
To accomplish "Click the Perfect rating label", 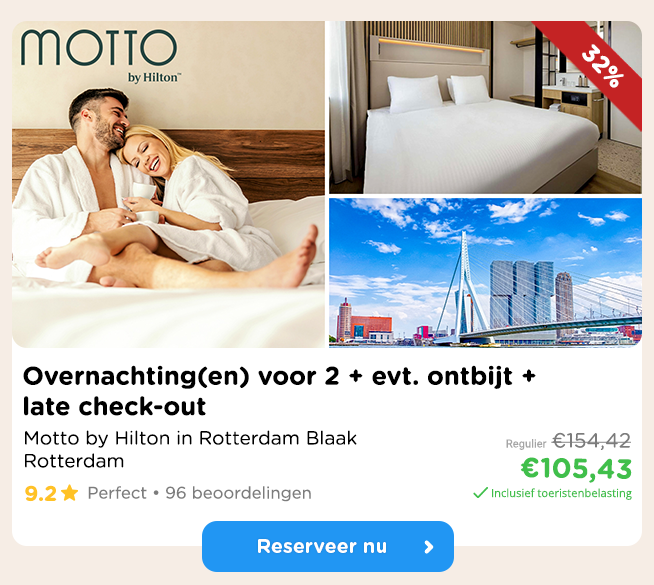I will [117, 493].
